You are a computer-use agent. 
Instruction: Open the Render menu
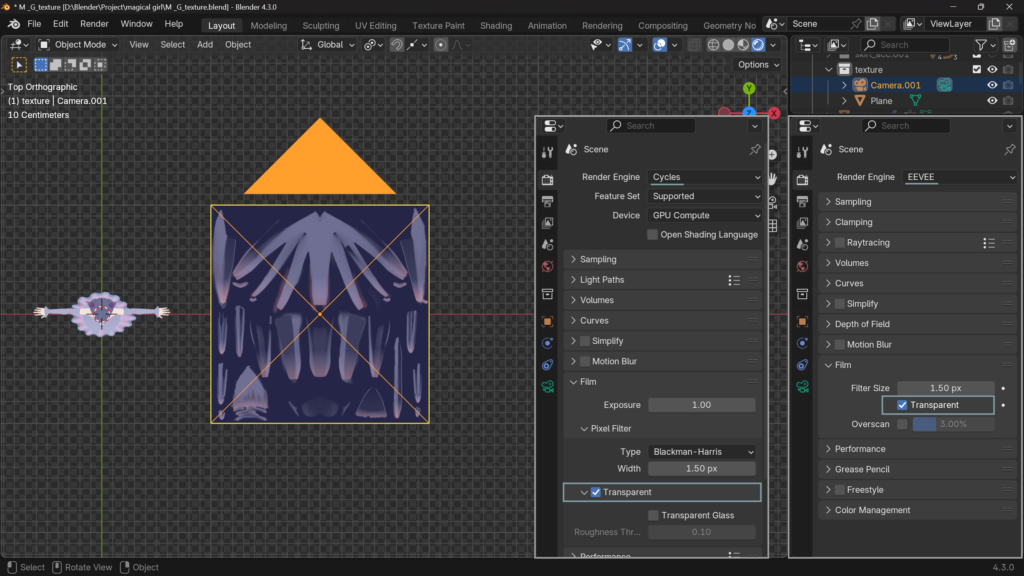click(x=94, y=24)
